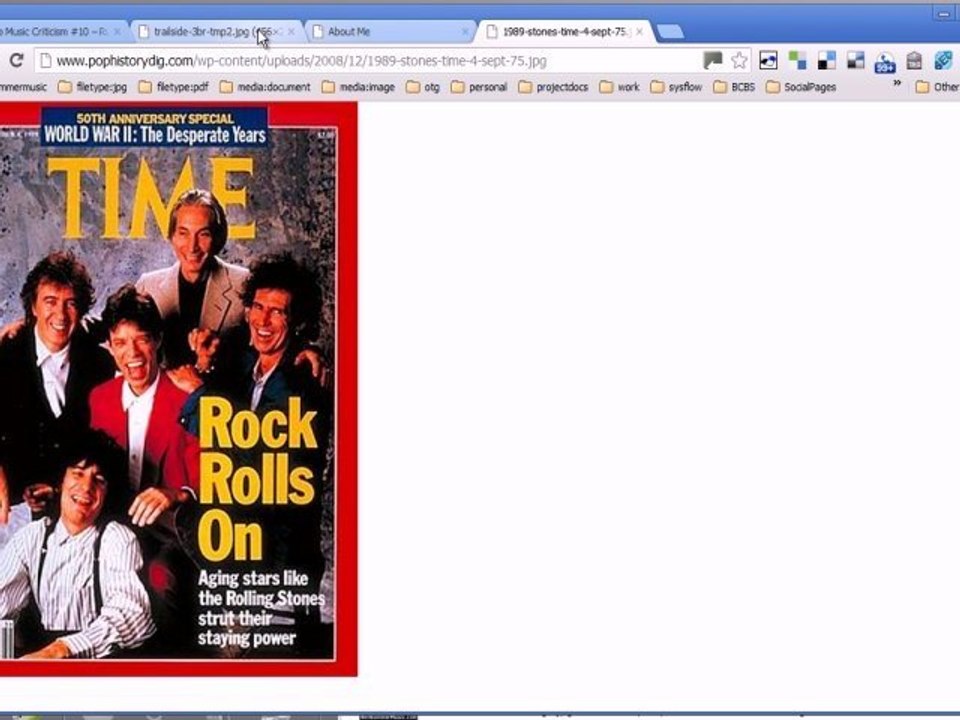Open the BCBS bookmark folder
Viewport: 960px width, 720px height.
tap(735, 87)
